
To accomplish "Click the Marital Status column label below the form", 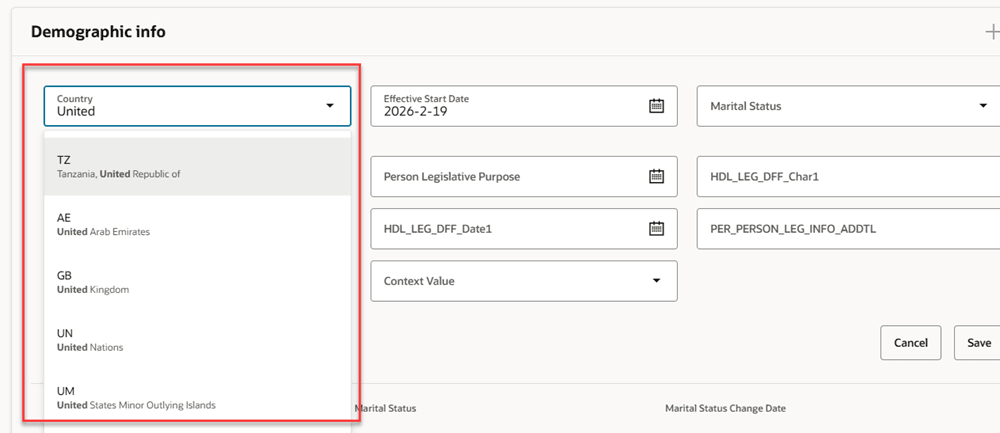I will pos(385,408).
